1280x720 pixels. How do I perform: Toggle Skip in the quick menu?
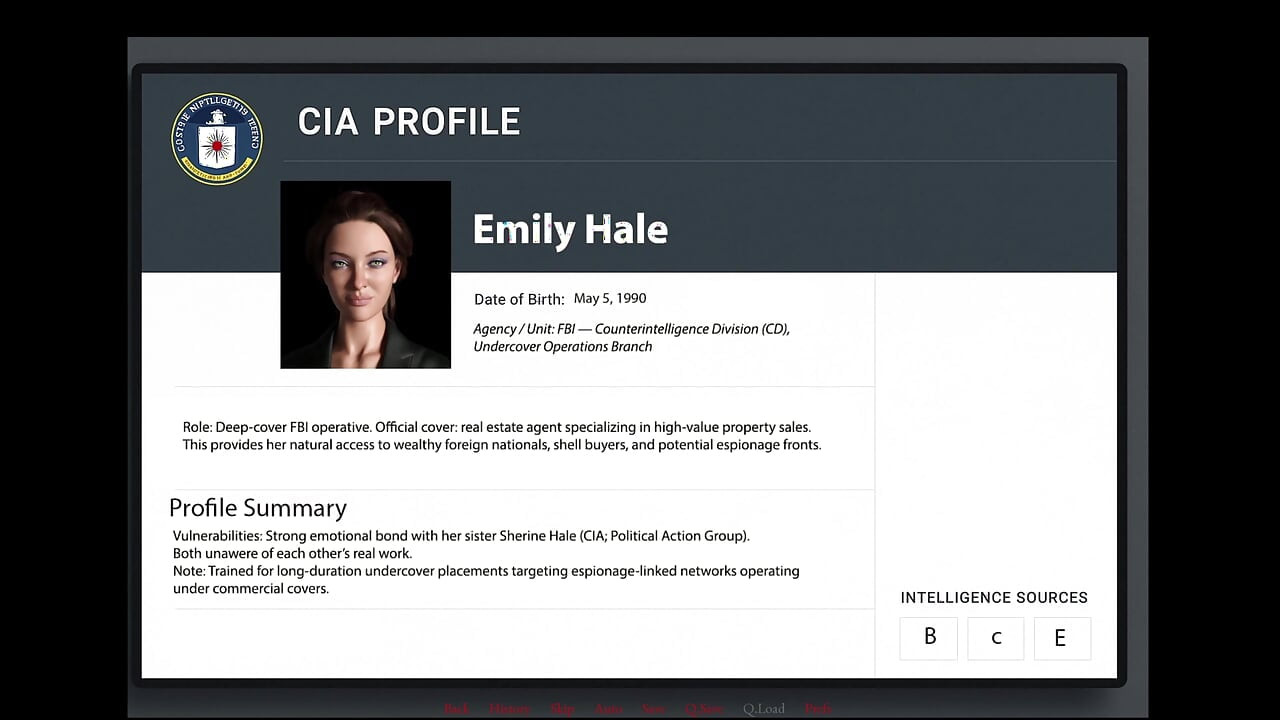click(x=562, y=708)
